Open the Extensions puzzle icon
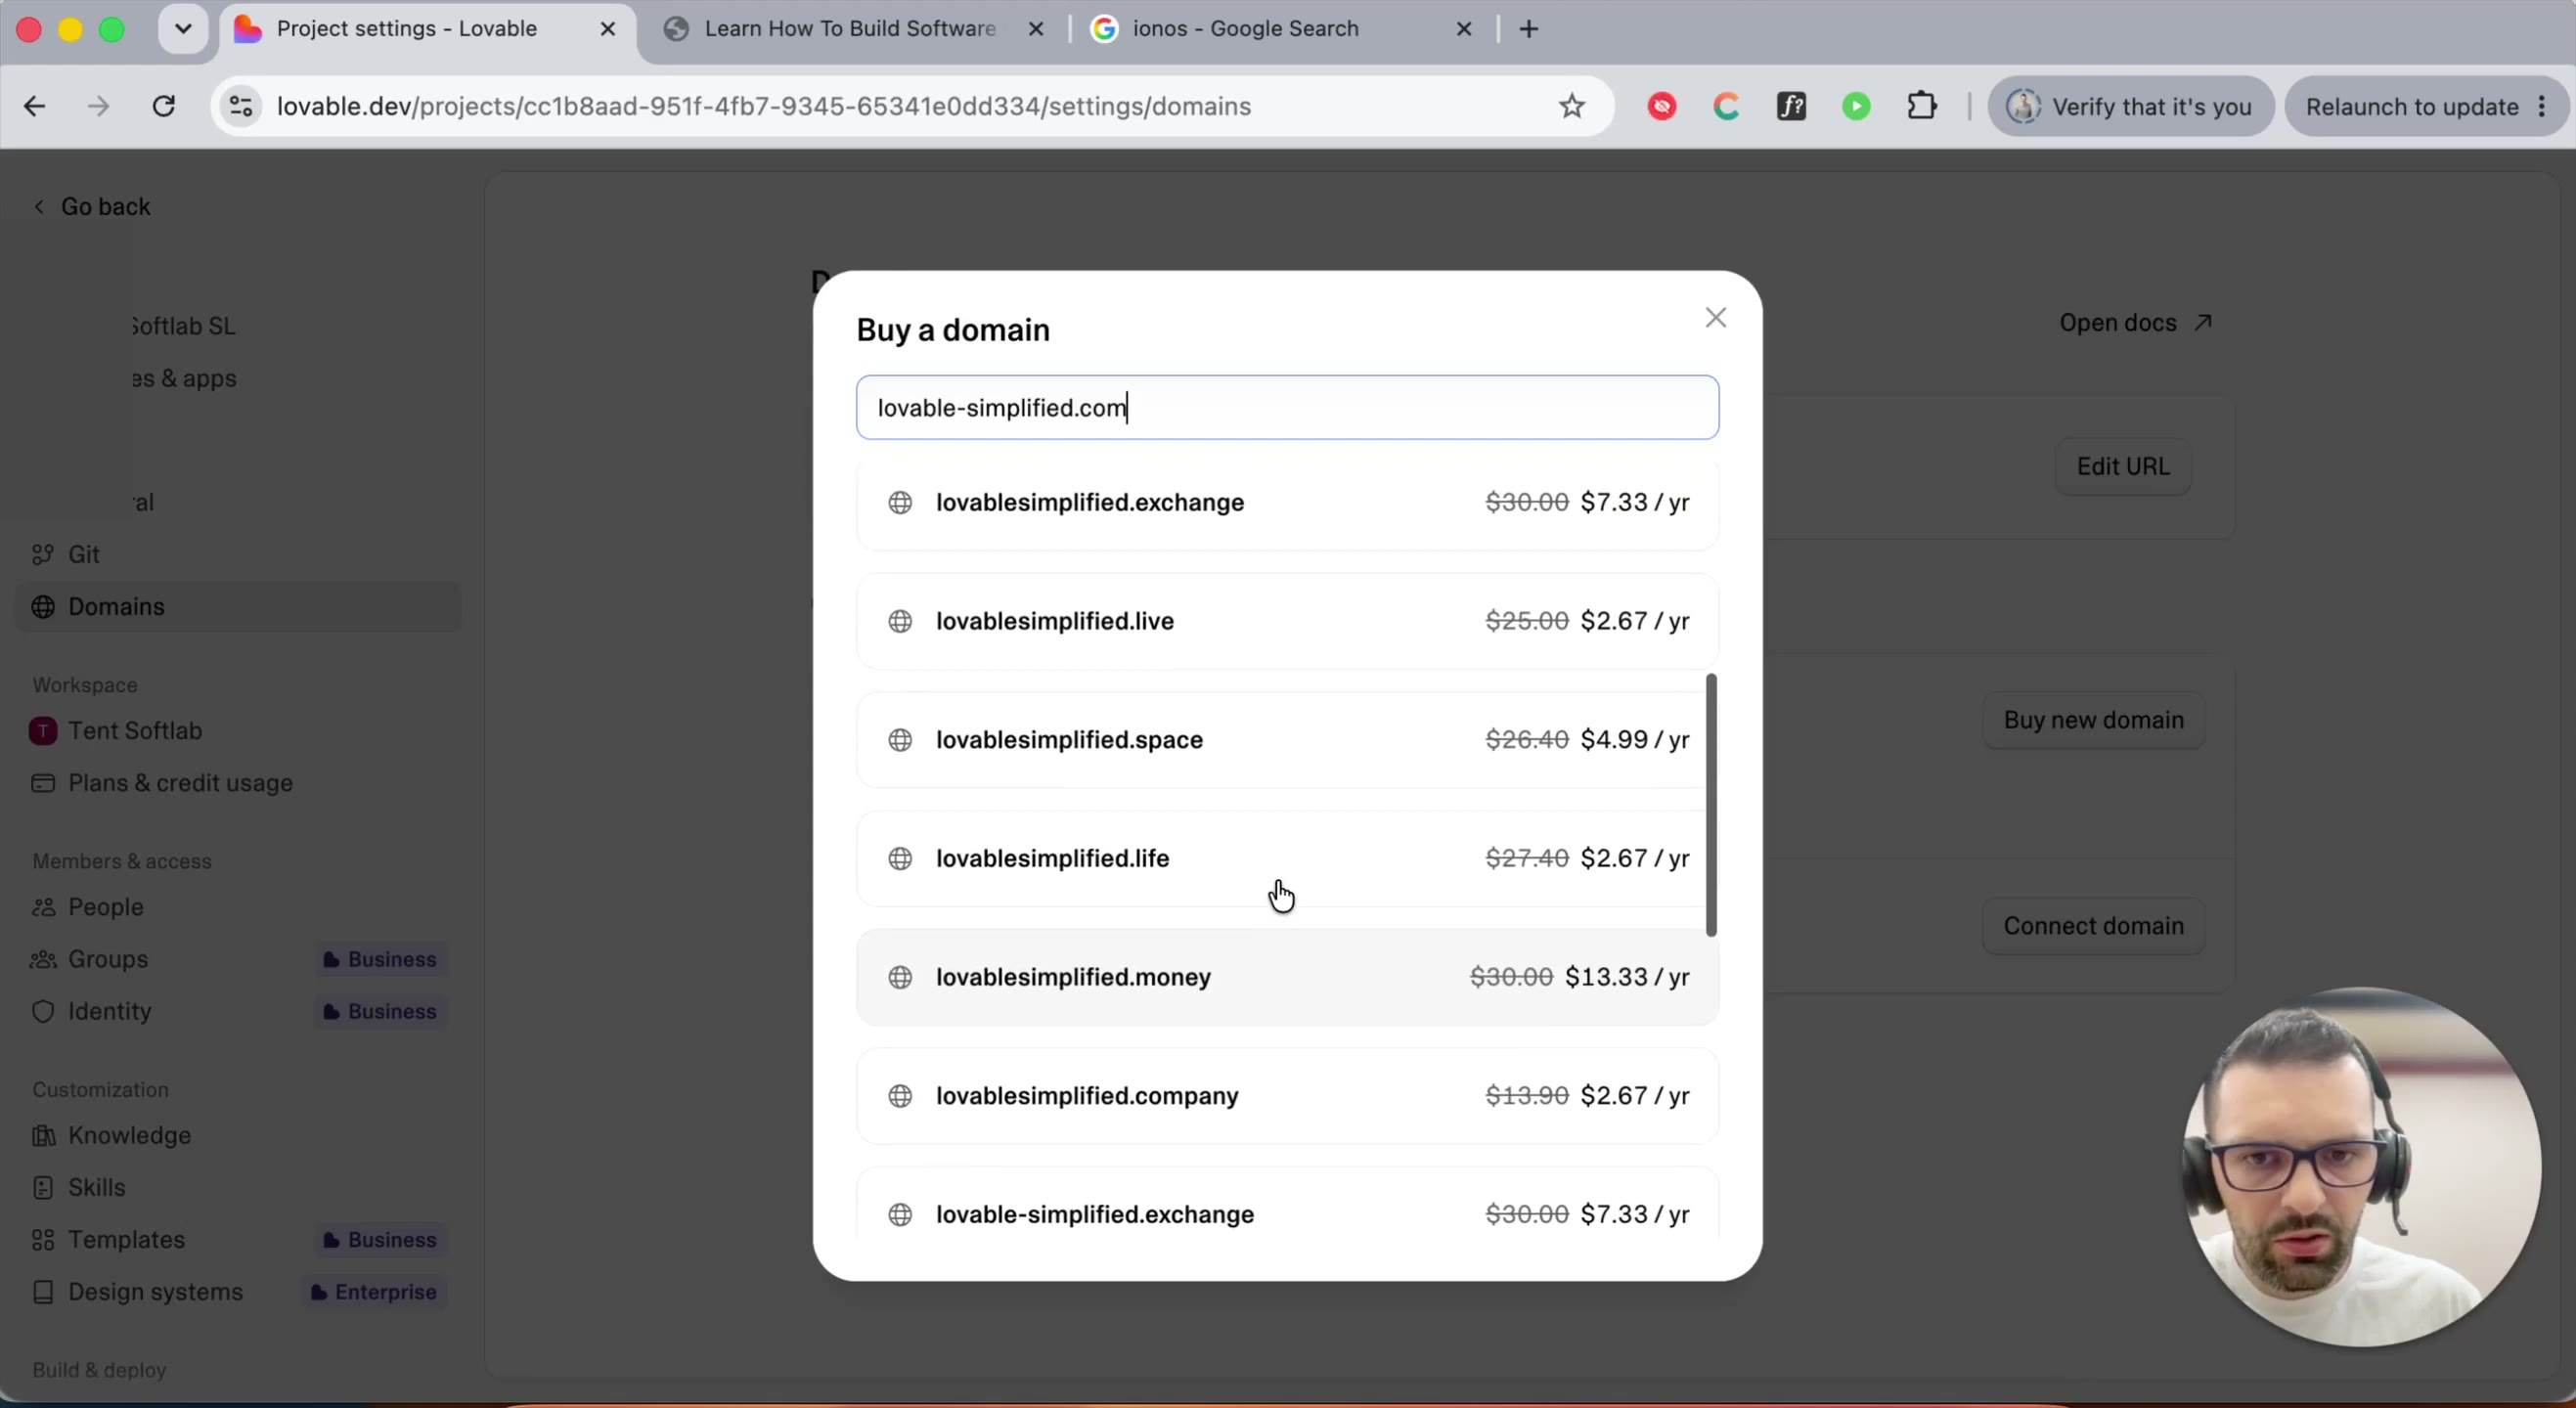Viewport: 2576px width, 1408px height. point(1921,106)
